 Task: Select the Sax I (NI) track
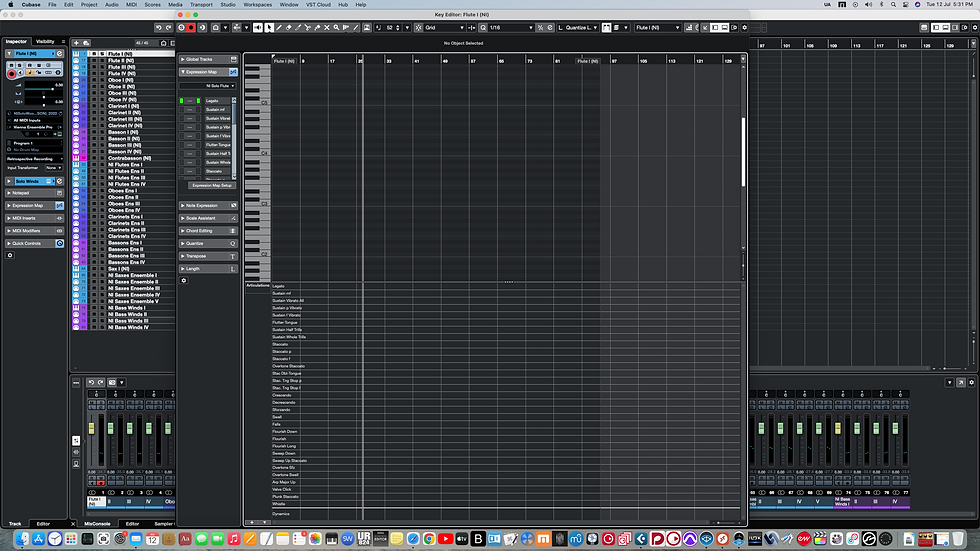click(x=118, y=269)
